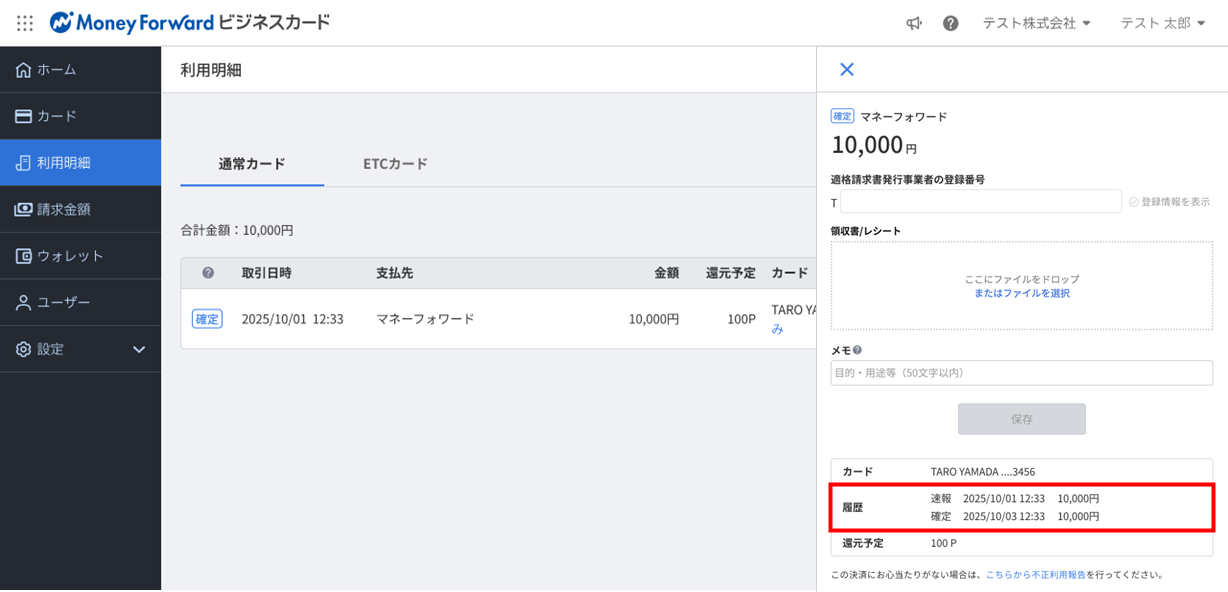The image size is (1228, 592).
Task: Open the テスト株式会社 company dropdown
Action: pos(1036,23)
